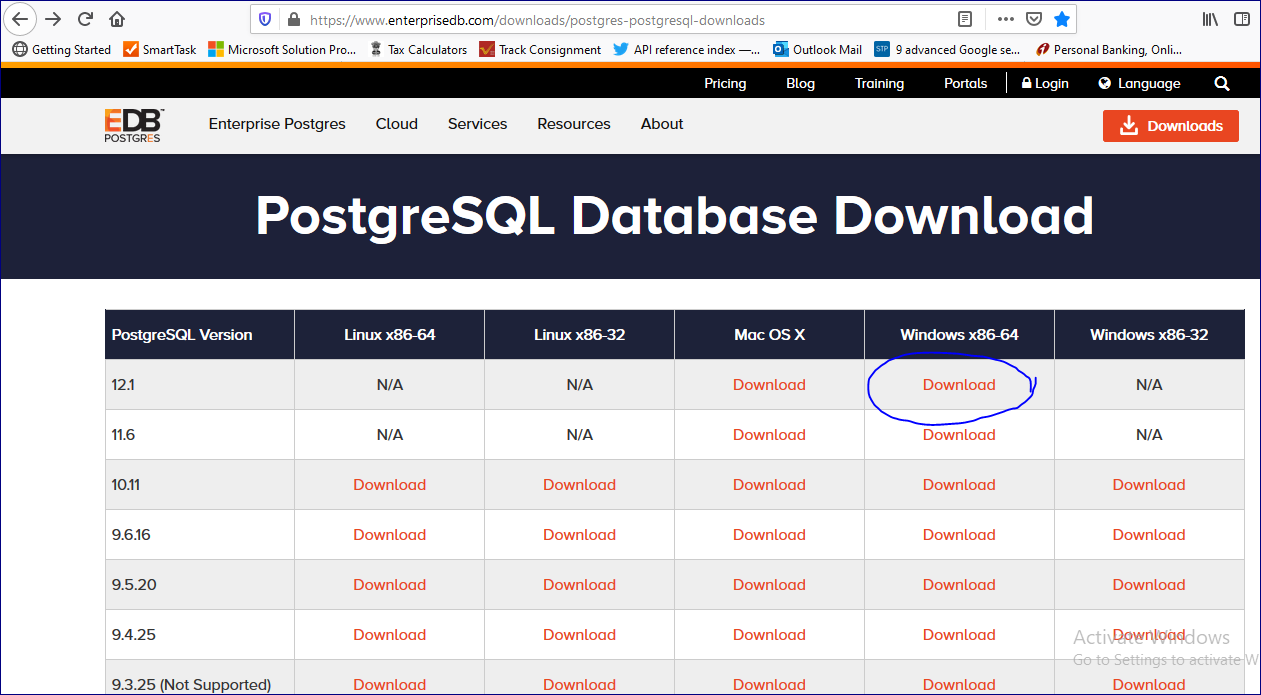Go to the browser home page icon

pos(117,19)
